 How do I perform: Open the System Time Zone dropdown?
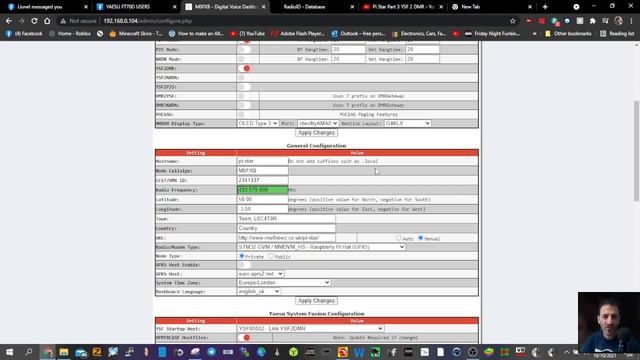click(x=284, y=282)
